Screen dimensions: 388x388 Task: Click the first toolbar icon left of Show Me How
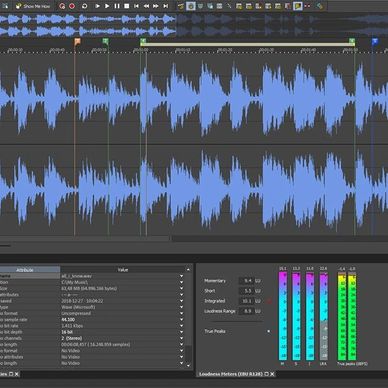click(6, 6)
